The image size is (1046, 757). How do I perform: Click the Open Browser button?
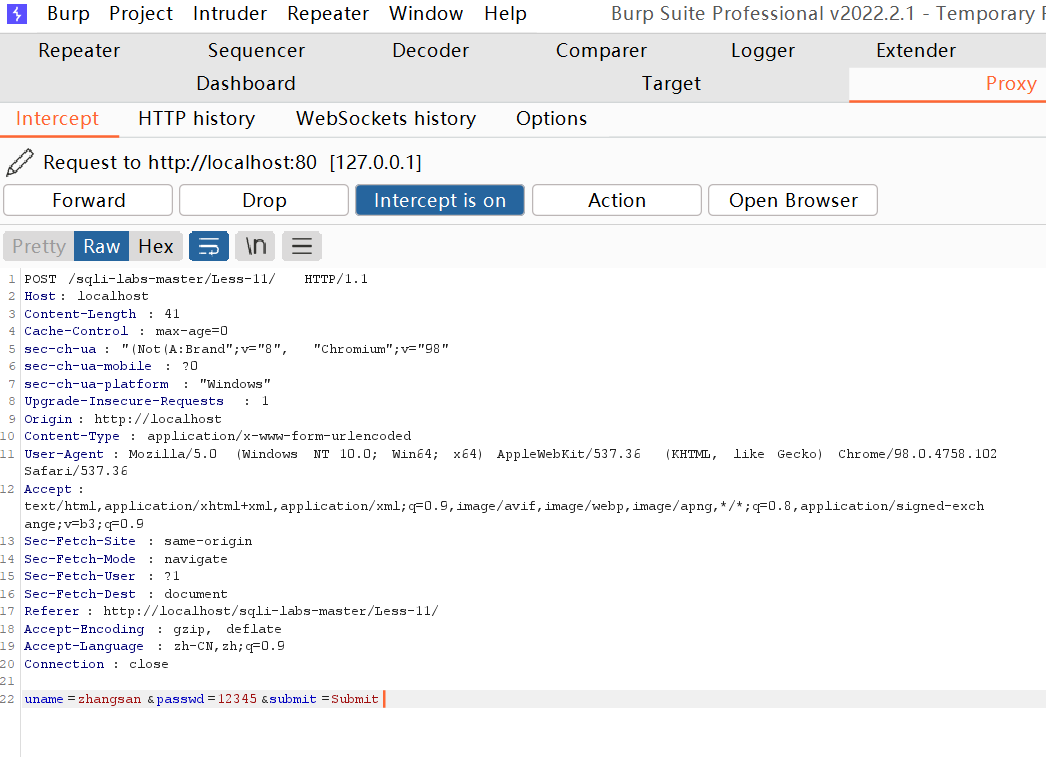(x=793, y=200)
